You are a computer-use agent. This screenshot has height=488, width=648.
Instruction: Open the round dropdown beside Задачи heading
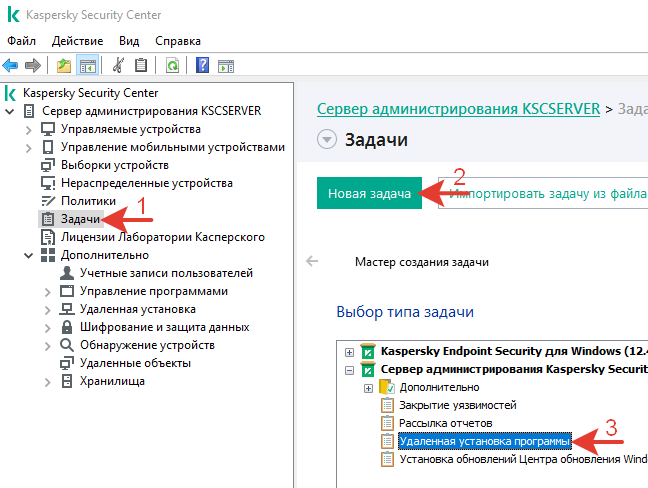point(326,139)
